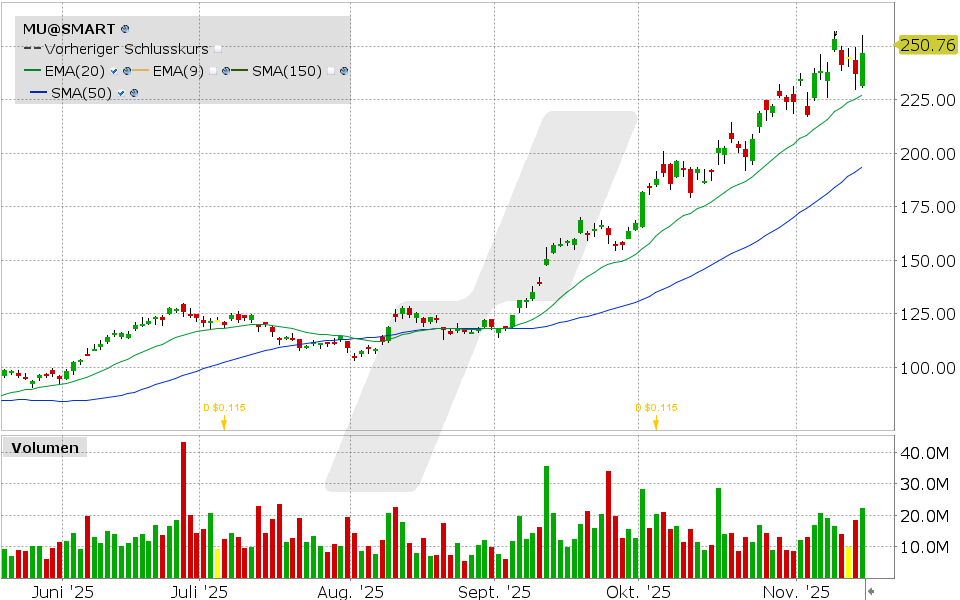The width and height of the screenshot is (960, 600).
Task: Enable the SMA(150) checkbox
Action: 330,71
